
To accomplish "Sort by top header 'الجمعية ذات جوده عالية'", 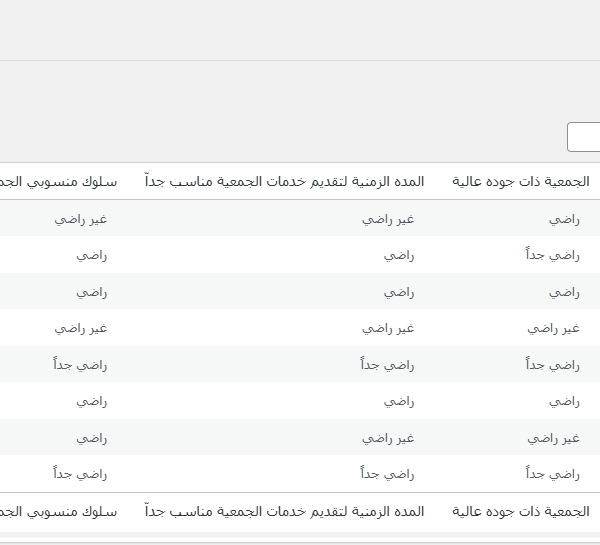I will click(521, 181).
